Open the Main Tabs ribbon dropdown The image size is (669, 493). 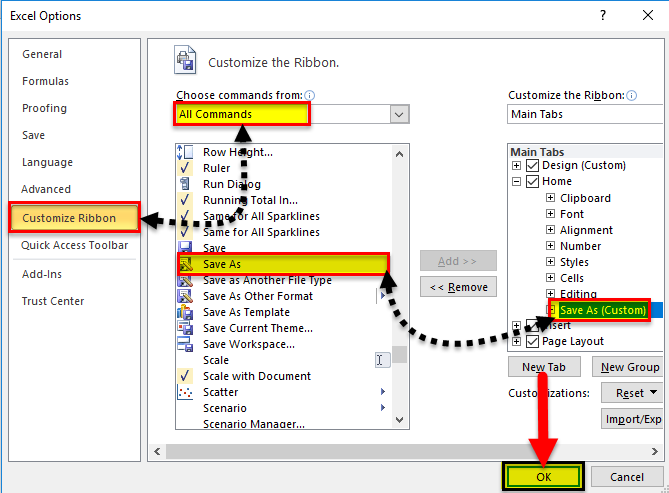pos(585,114)
